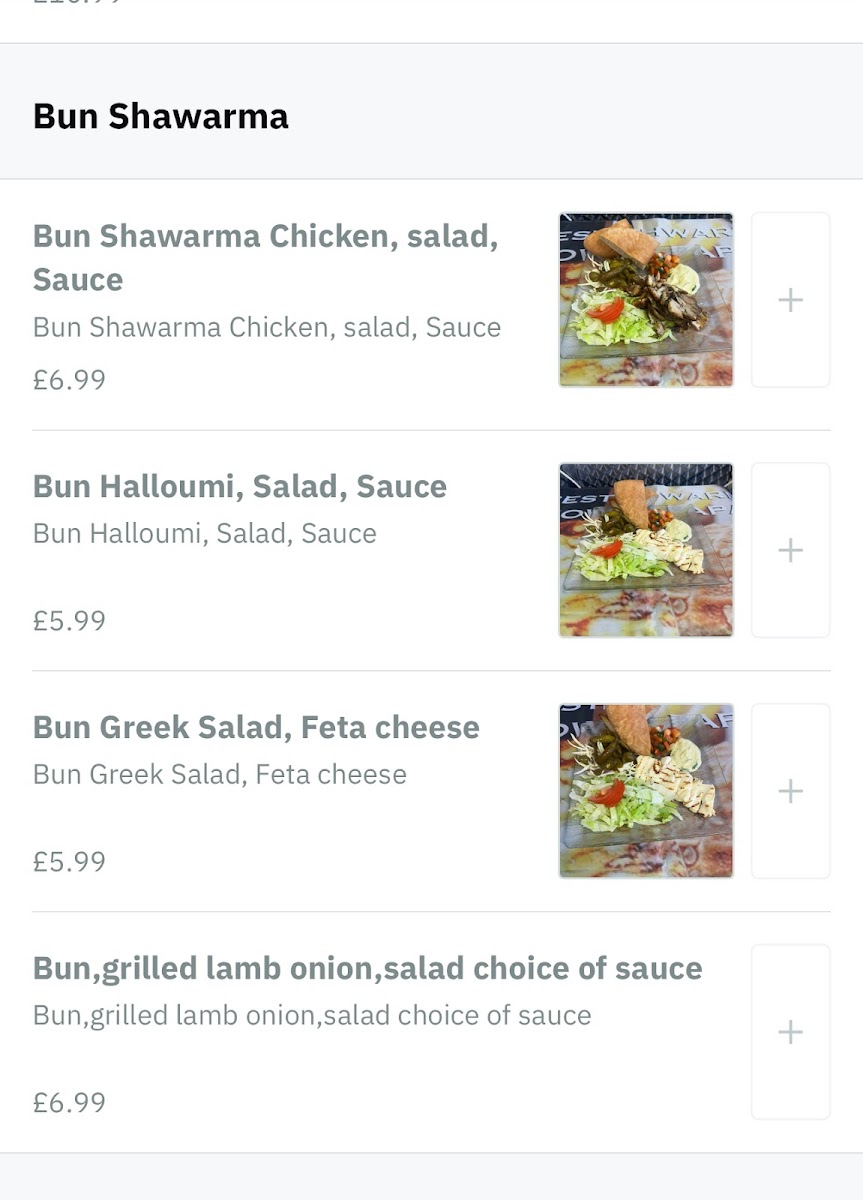863x1200 pixels.
Task: Click £6.99 price of Shawarma Chicken bun
Action: point(69,380)
